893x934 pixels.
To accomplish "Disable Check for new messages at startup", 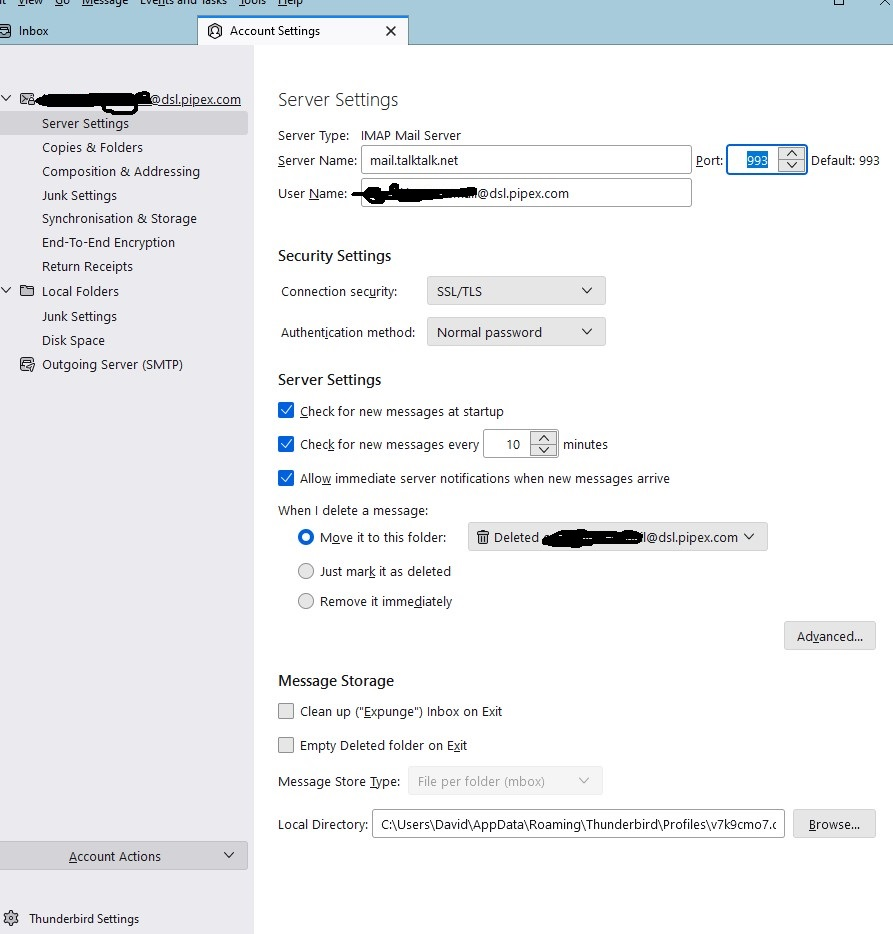I will point(287,411).
